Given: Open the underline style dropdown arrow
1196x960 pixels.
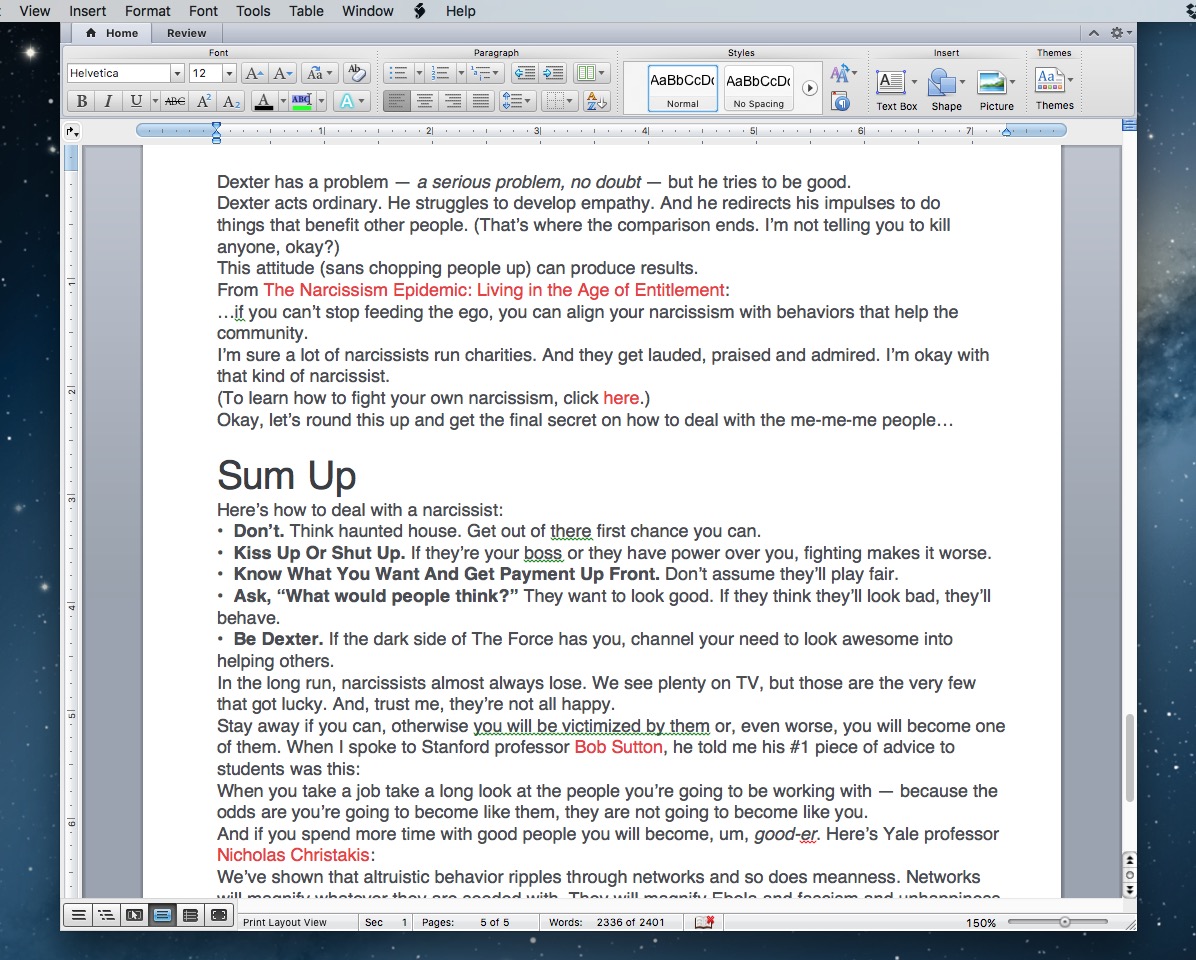Looking at the screenshot, I should click(155, 101).
